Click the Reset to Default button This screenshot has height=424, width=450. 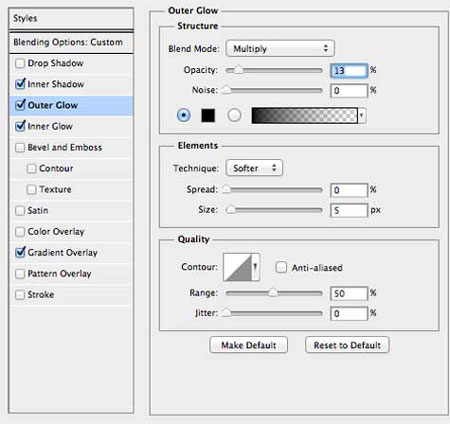347,345
